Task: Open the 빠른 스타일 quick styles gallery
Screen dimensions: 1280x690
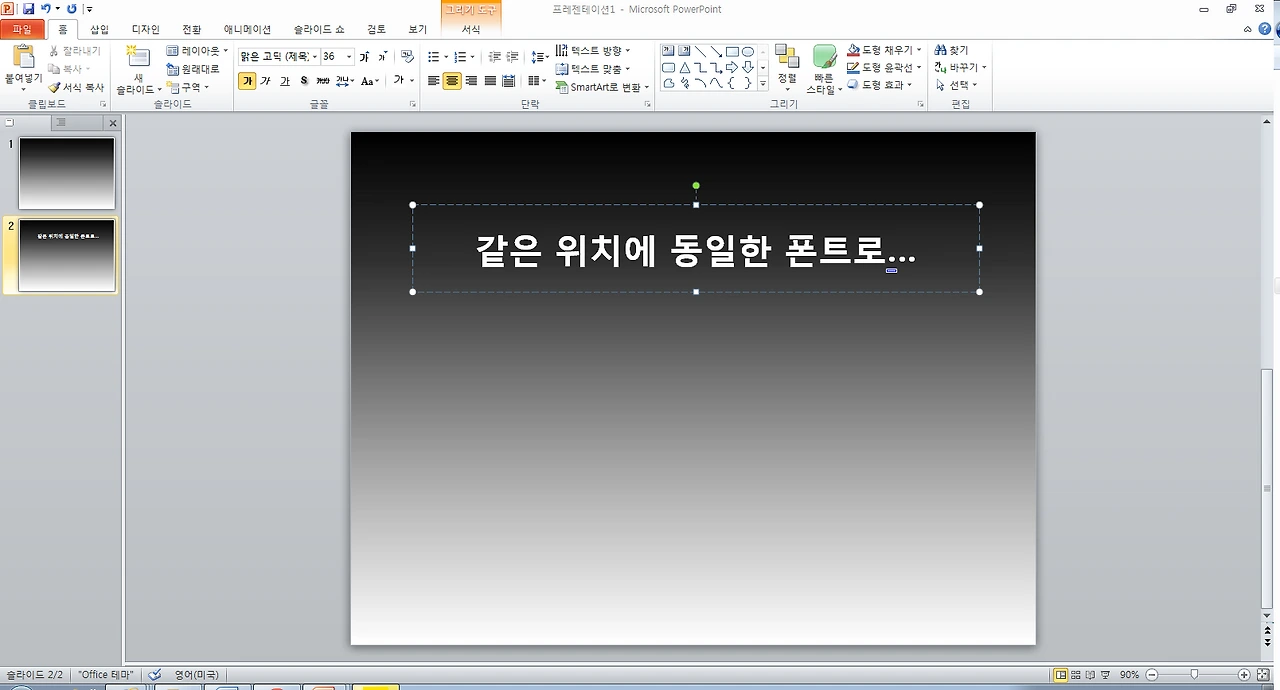Action: tap(822, 67)
